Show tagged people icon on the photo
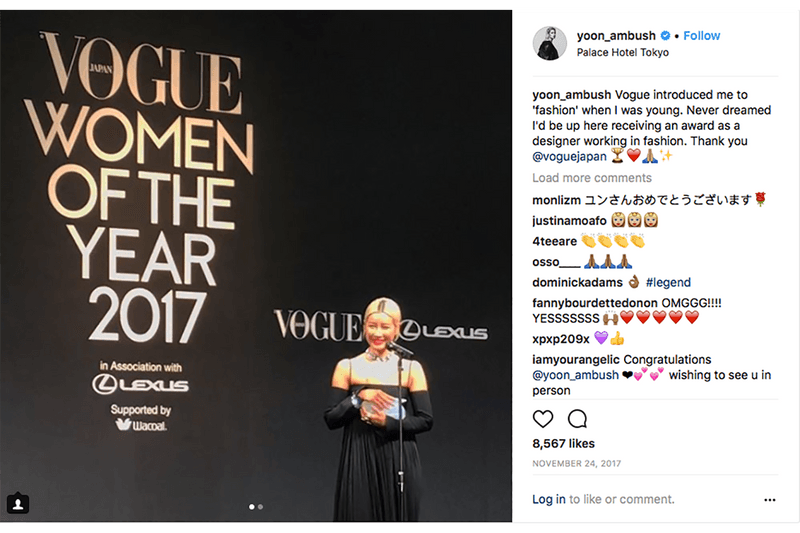Viewport: 800px width, 533px height. 17,503
